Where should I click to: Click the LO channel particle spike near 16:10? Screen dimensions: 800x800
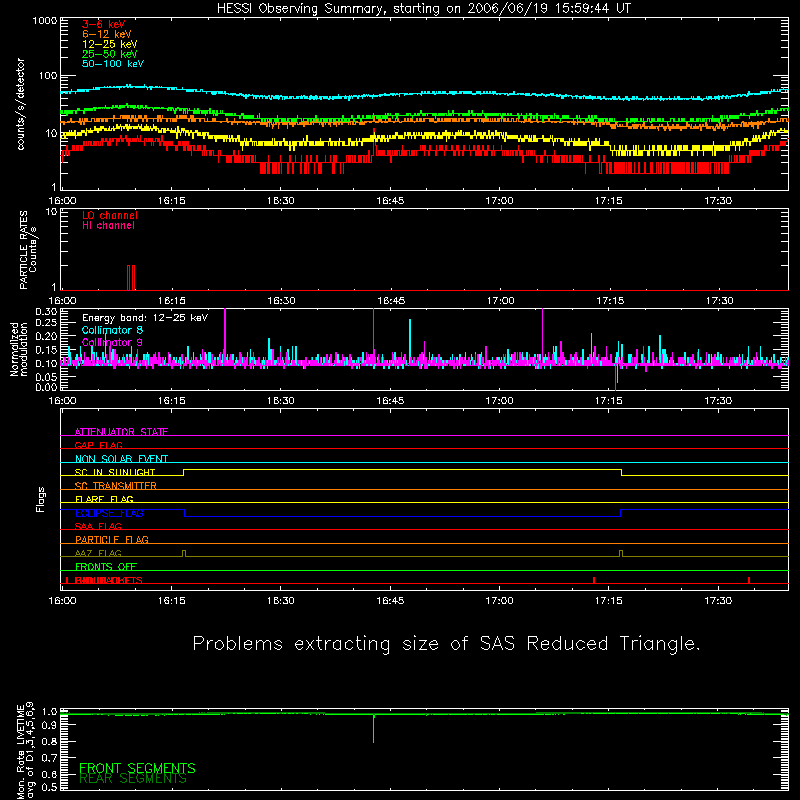tap(131, 278)
